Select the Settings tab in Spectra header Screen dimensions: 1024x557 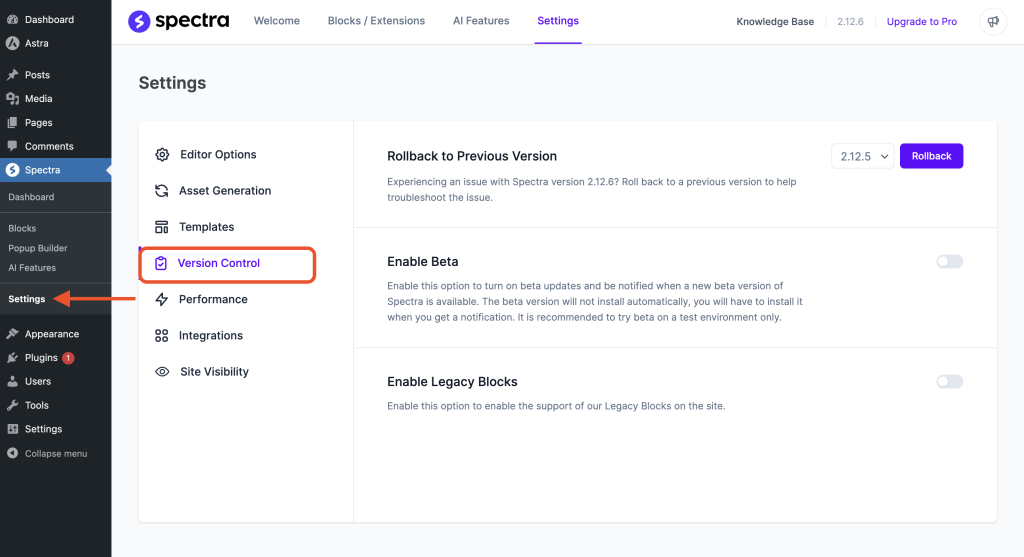(x=558, y=21)
